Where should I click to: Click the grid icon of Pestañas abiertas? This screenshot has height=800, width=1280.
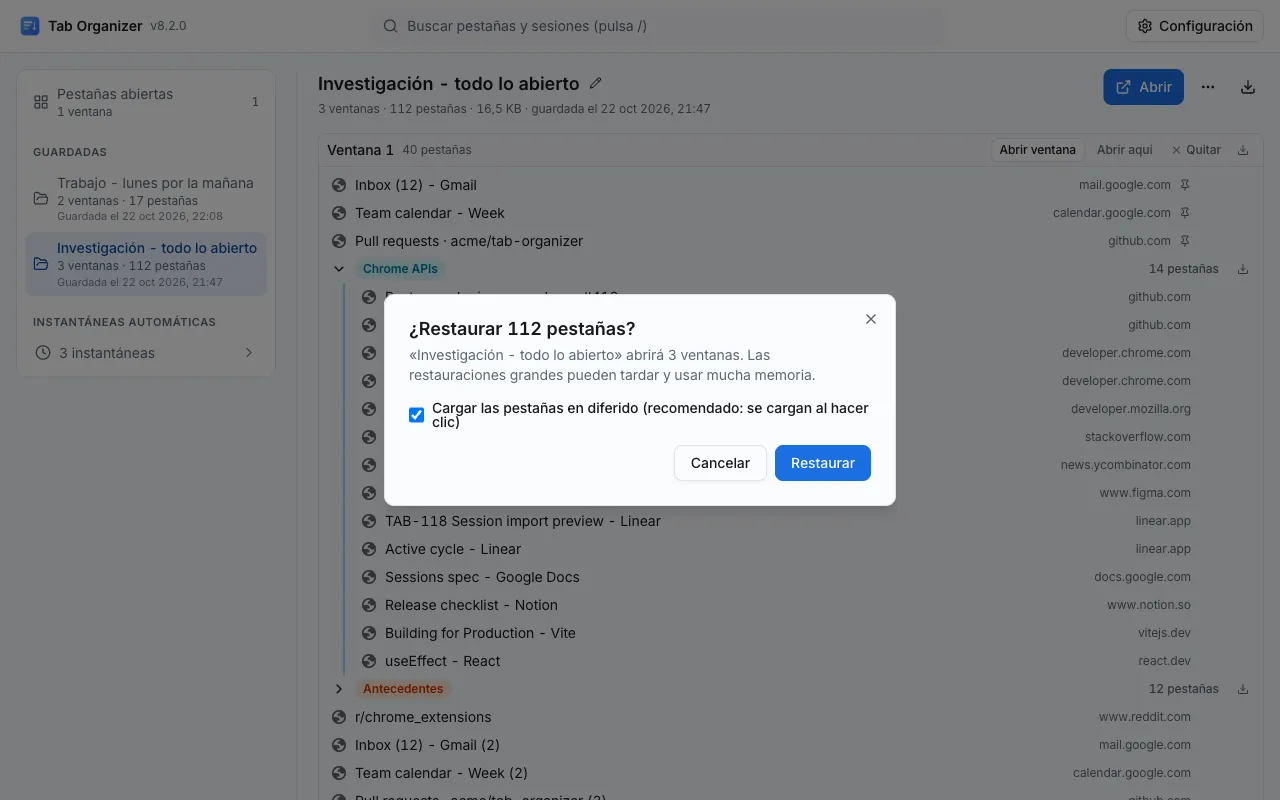(41, 102)
